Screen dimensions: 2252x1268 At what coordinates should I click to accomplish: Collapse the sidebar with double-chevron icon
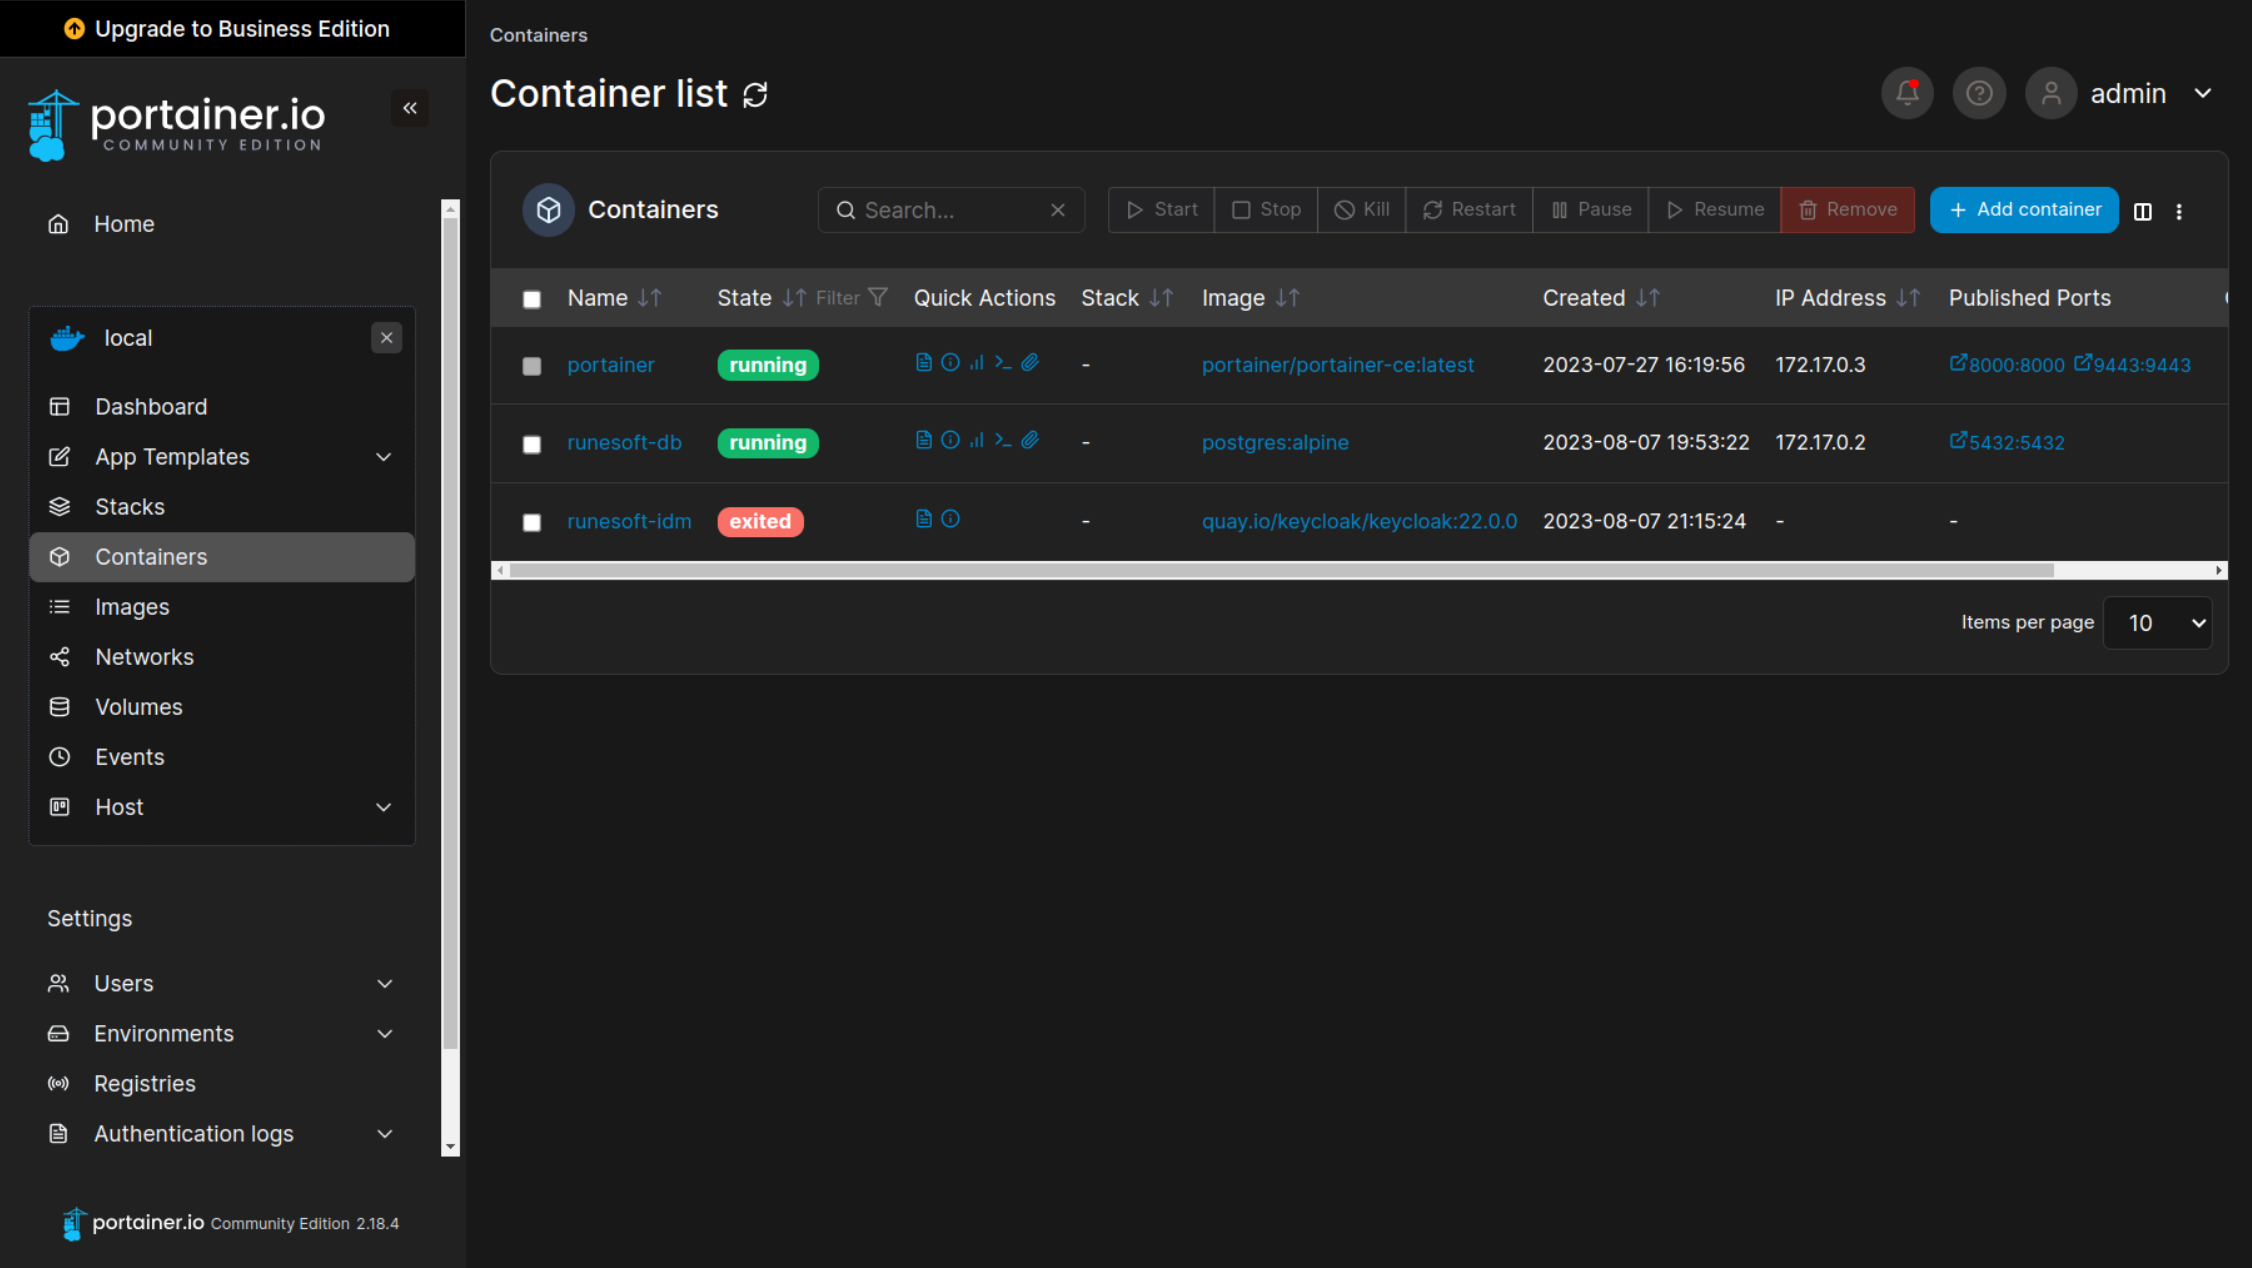point(410,108)
